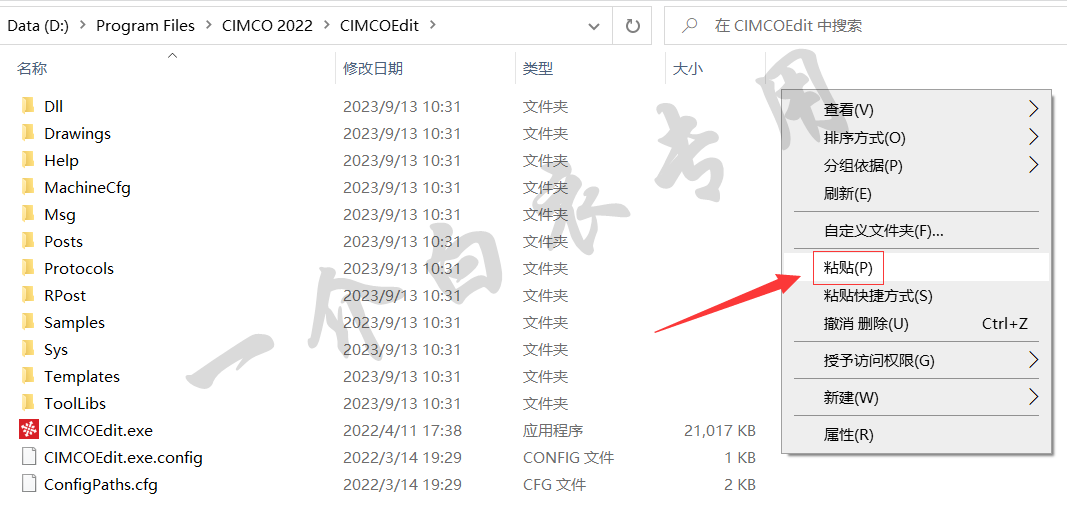Click the Protocols folder icon
The width and height of the screenshot is (1067, 526).
click(x=28, y=268)
